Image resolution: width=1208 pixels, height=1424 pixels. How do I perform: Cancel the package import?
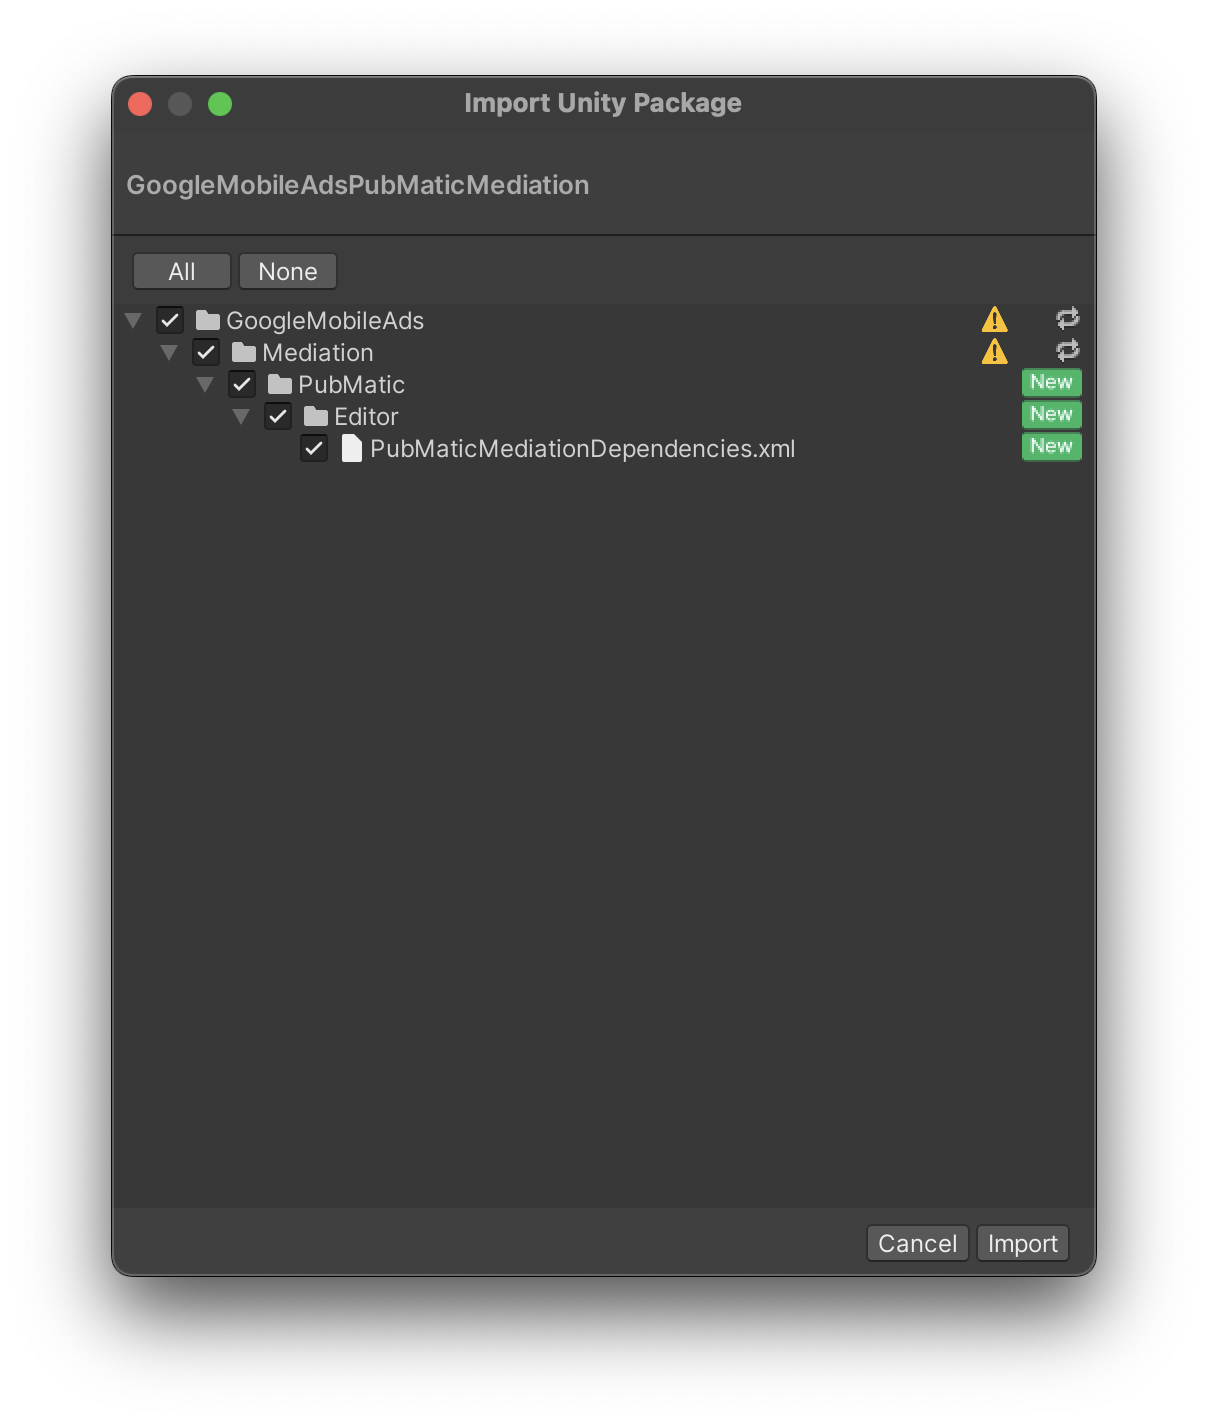tap(916, 1243)
